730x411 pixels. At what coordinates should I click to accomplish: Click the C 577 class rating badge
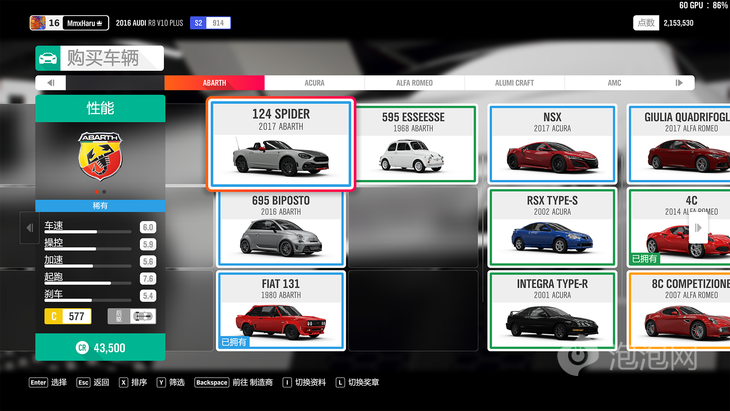tap(68, 316)
